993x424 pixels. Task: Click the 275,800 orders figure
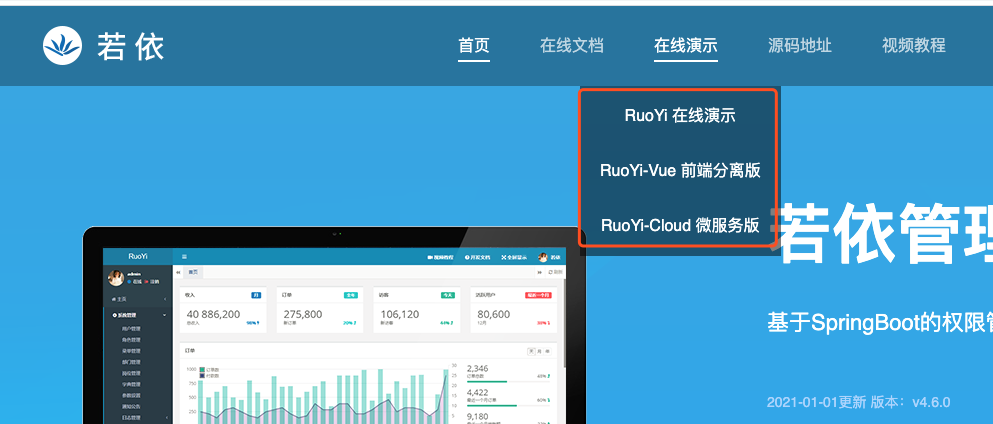coord(303,314)
